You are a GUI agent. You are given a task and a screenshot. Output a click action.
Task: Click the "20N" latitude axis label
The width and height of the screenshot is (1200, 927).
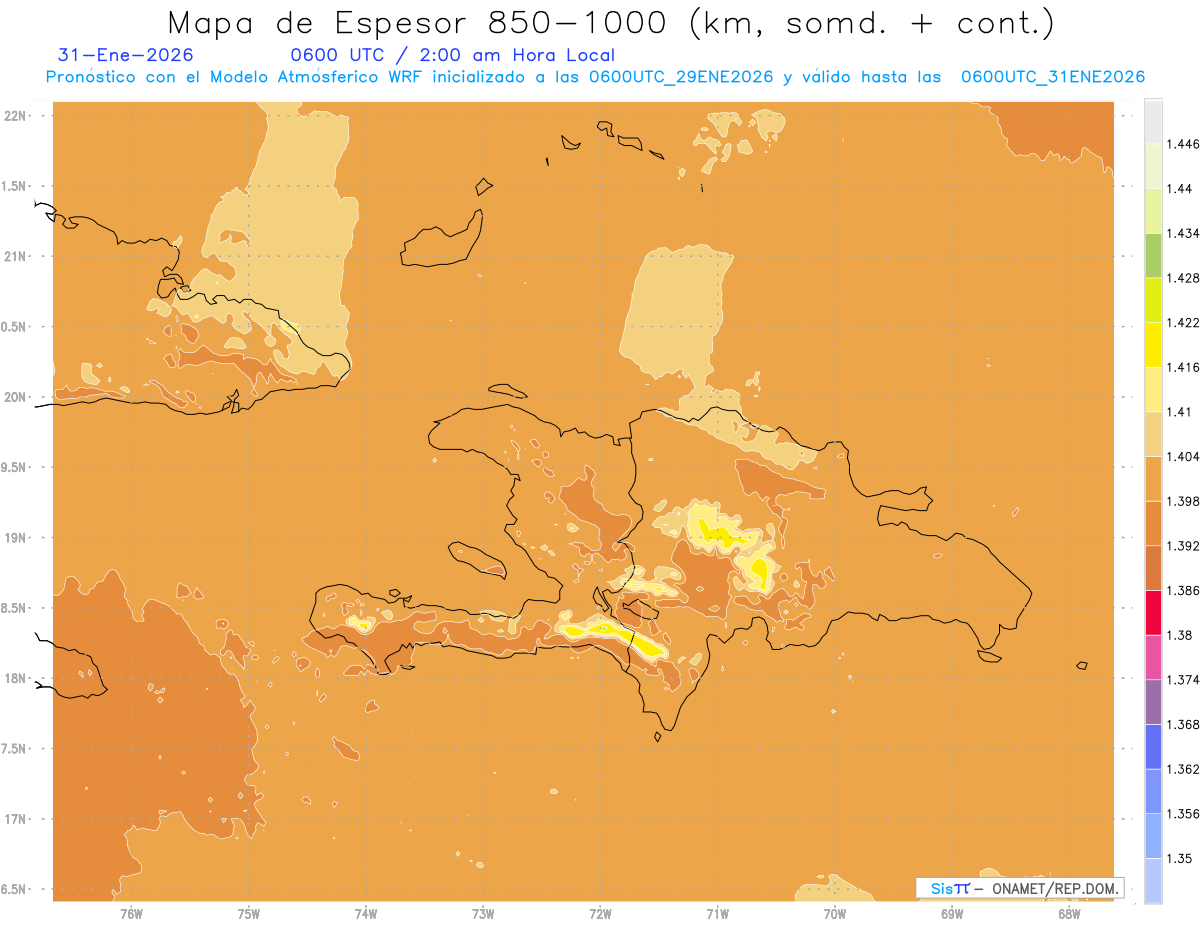[x=16, y=397]
